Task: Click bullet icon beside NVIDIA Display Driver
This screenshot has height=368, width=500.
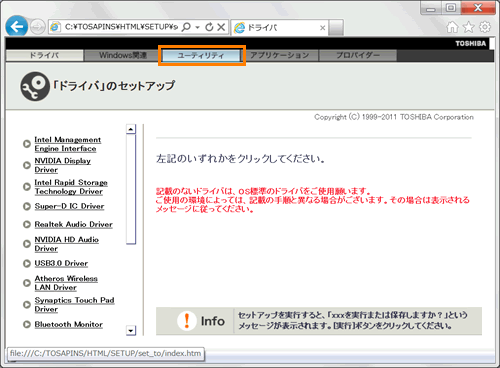Action: click(27, 165)
